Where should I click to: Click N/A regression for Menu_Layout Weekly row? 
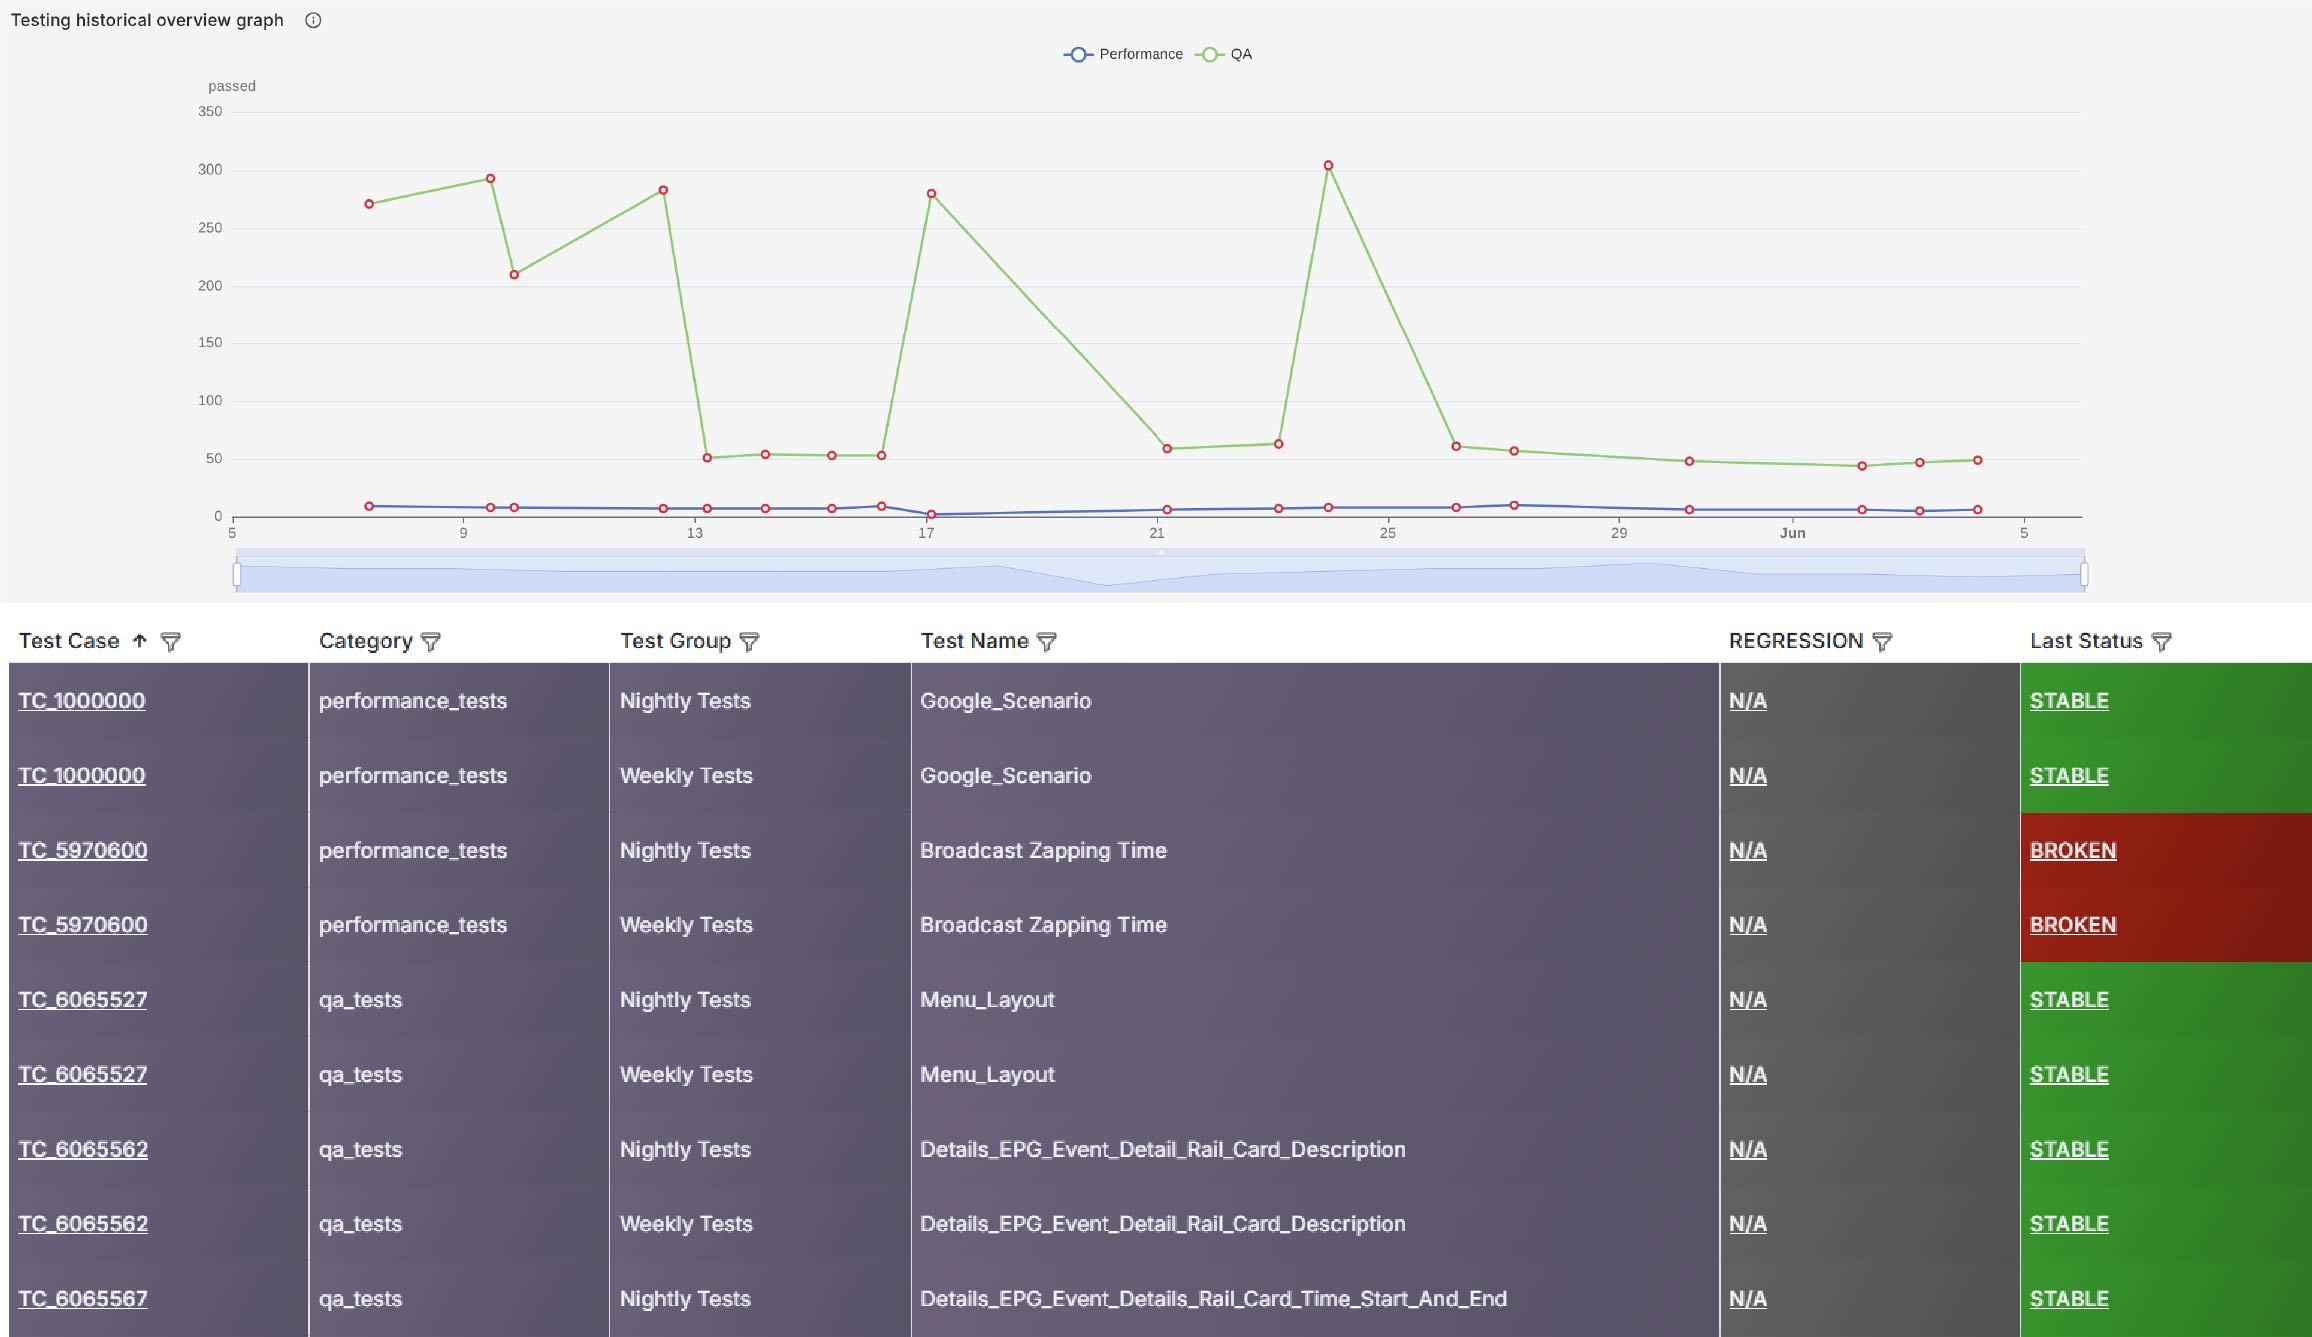tap(1748, 1075)
